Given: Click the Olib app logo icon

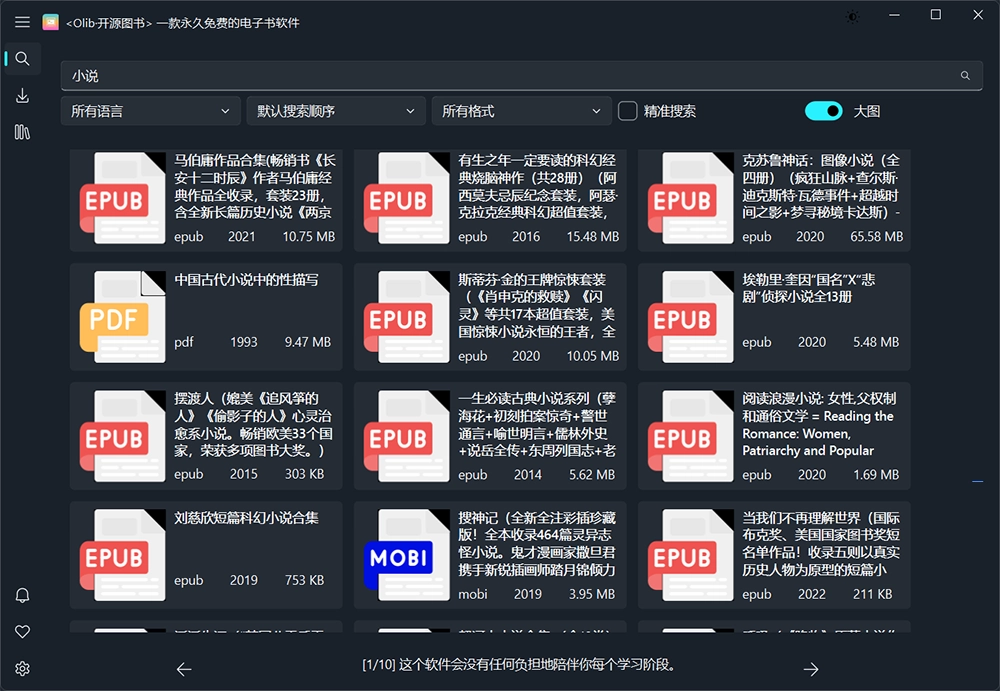Looking at the screenshot, I should coord(50,22).
